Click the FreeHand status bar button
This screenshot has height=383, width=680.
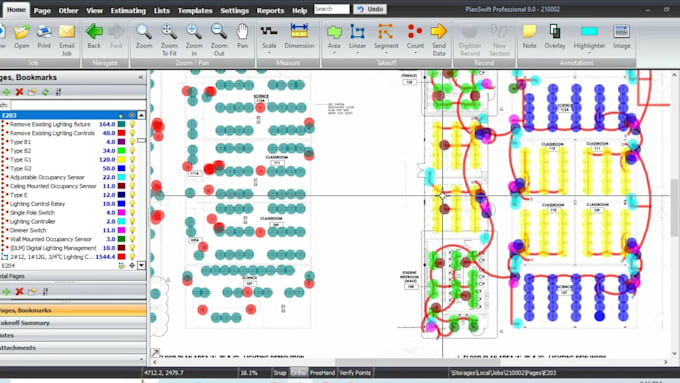click(322, 373)
